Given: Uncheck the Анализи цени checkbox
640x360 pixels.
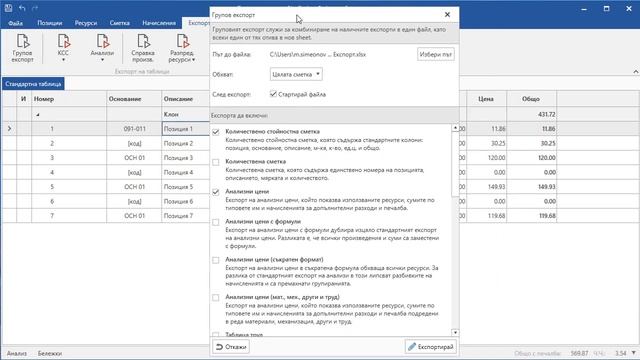Looking at the screenshot, I should coord(216,192).
